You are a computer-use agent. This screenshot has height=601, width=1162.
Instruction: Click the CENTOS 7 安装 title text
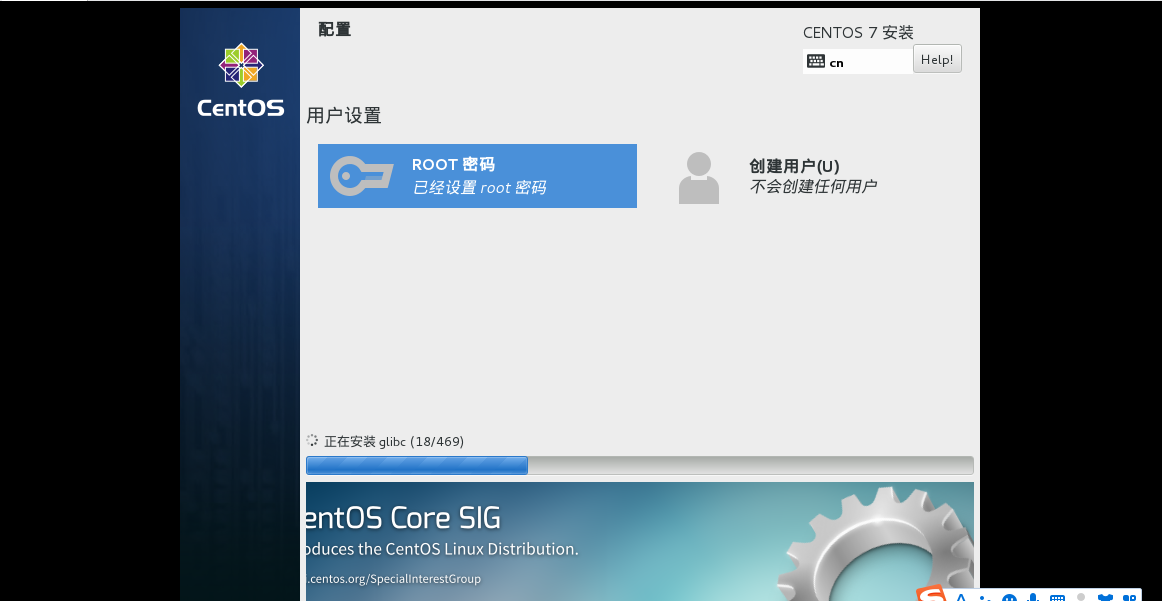(x=858, y=33)
